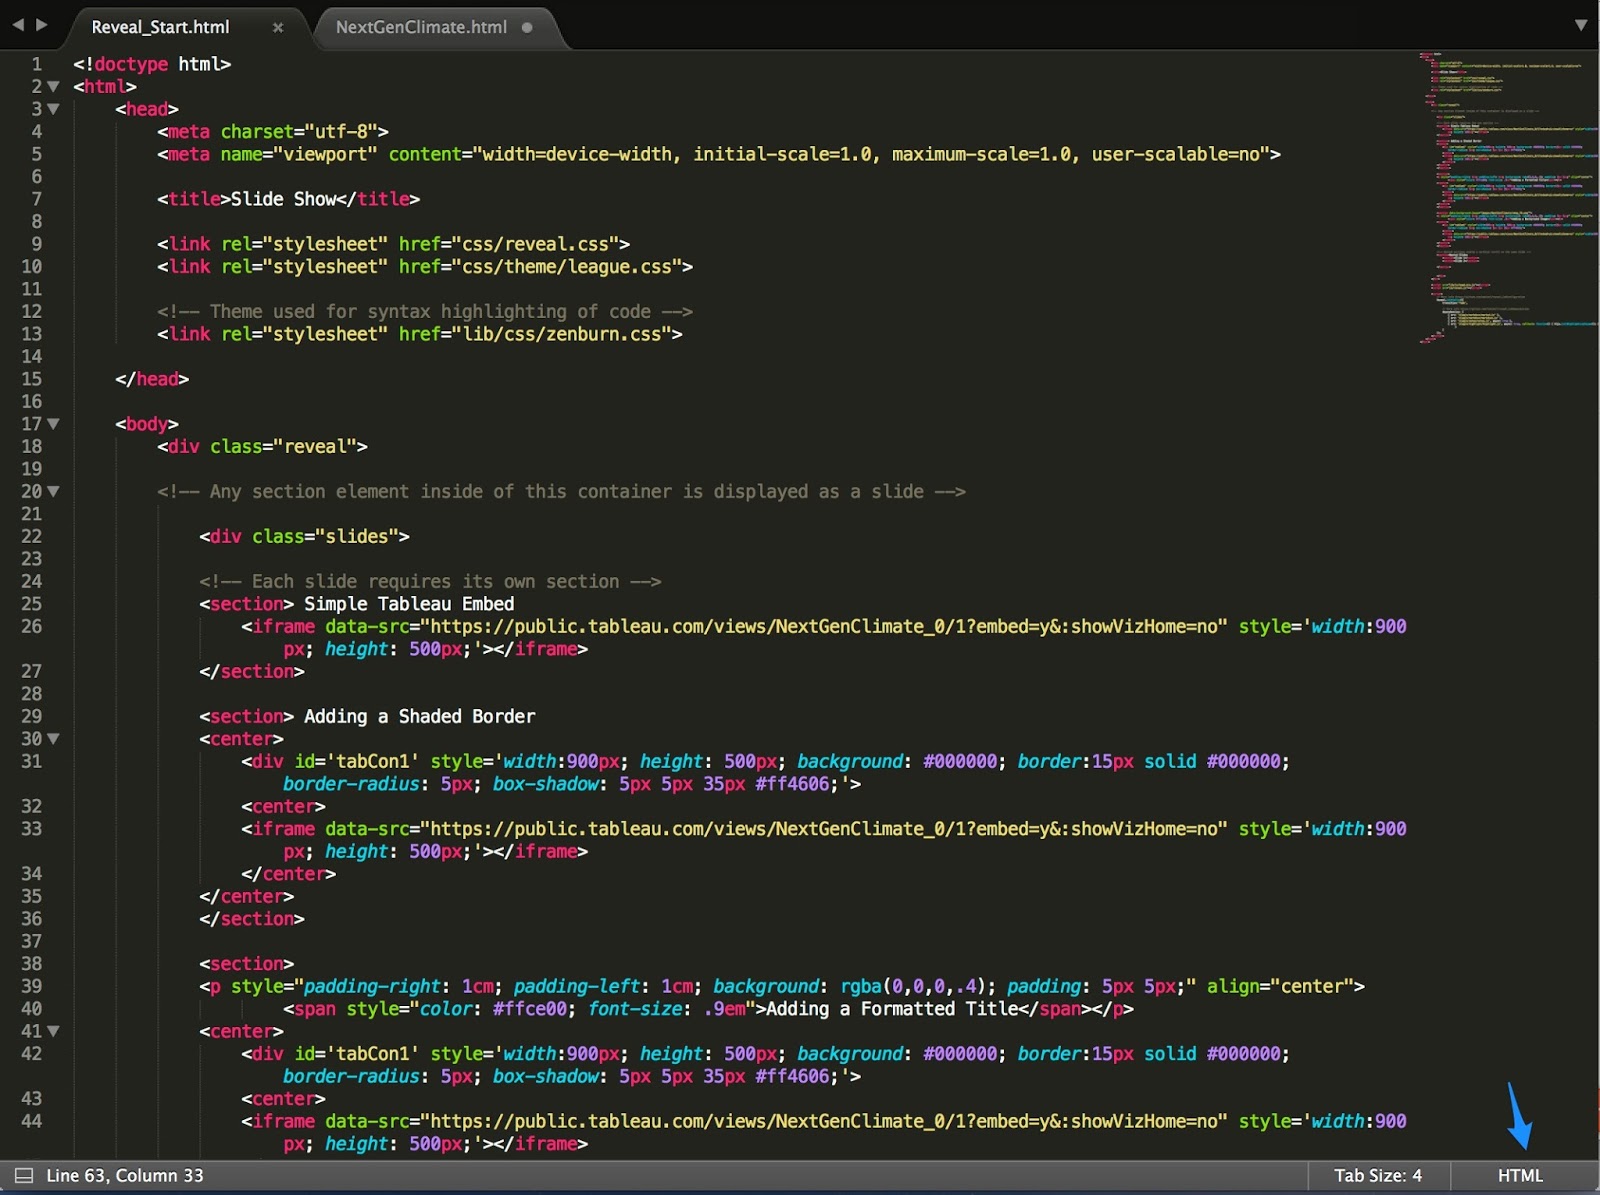The height and width of the screenshot is (1195, 1600).
Task: Click unsaved dot on NextGenClimate.html tab
Action: click(527, 27)
